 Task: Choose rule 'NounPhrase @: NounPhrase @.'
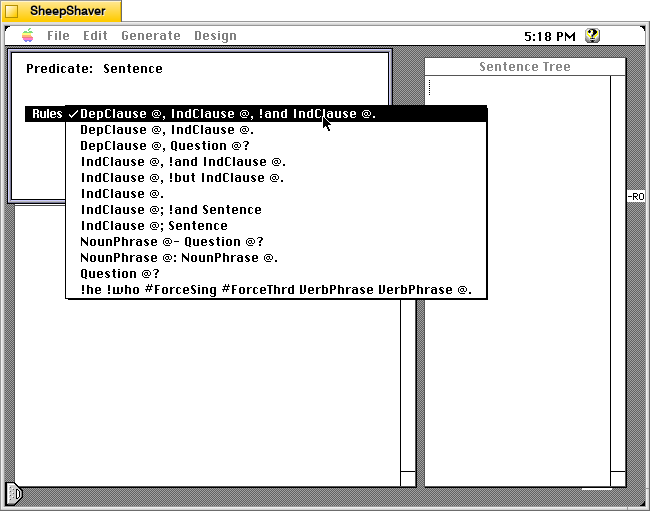tap(276, 258)
